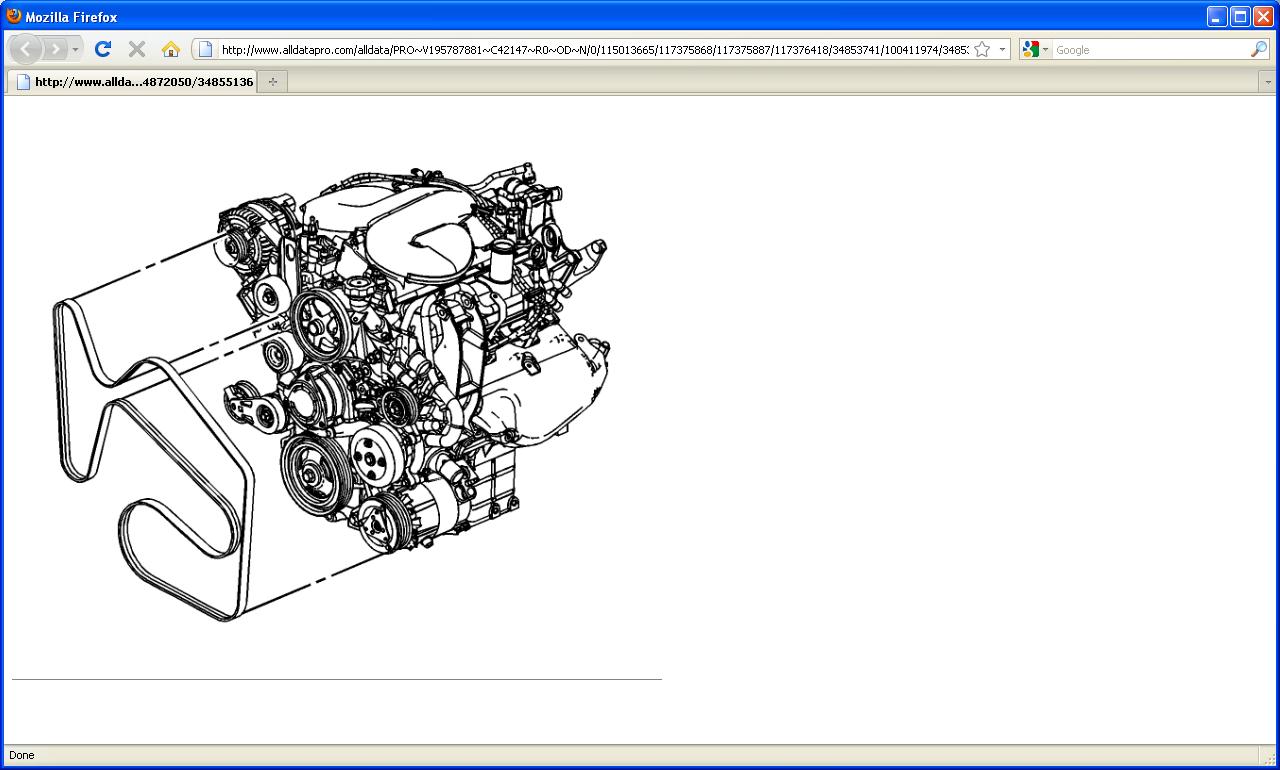Click the Firefox logo in title bar
This screenshot has width=1280, height=770.
pyautogui.click(x=14, y=16)
